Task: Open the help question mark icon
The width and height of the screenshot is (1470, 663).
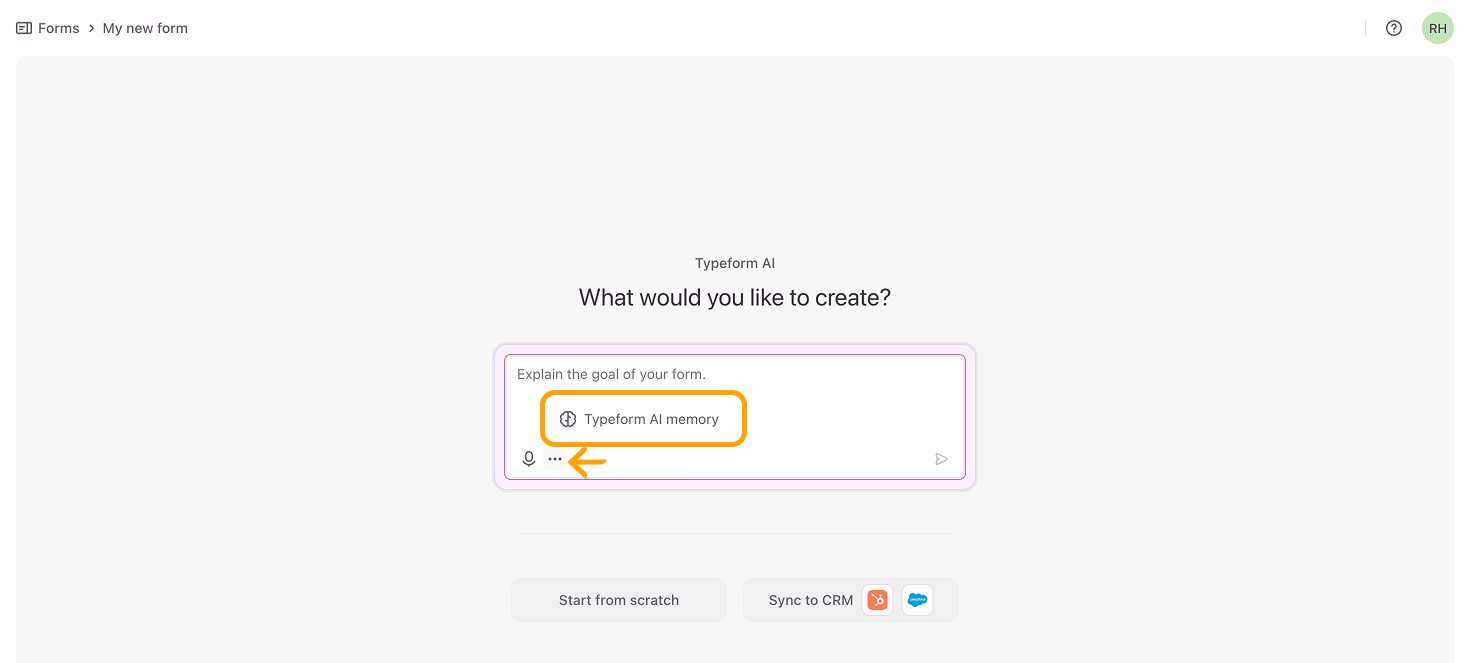Action: point(1393,28)
